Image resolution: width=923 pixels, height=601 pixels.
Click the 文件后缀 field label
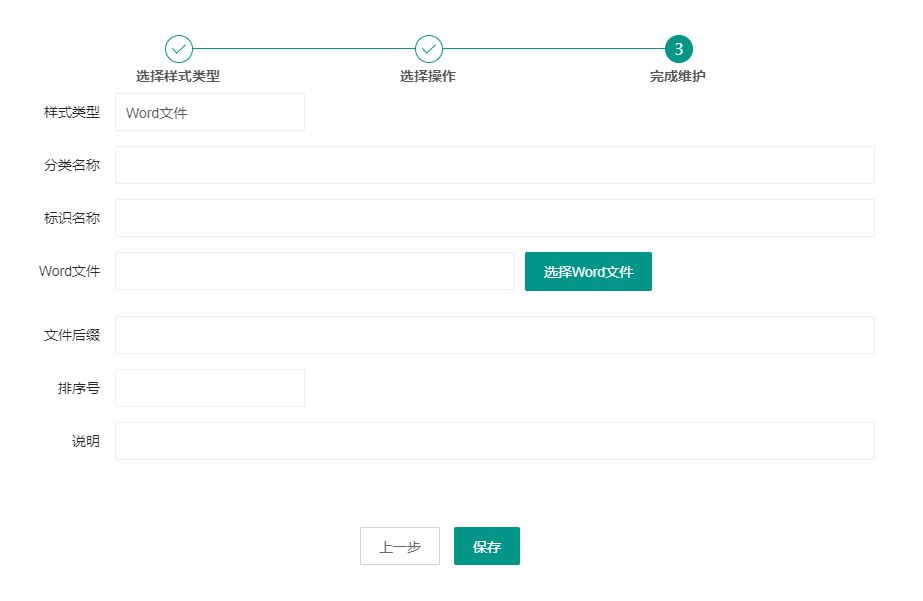tap(72, 336)
